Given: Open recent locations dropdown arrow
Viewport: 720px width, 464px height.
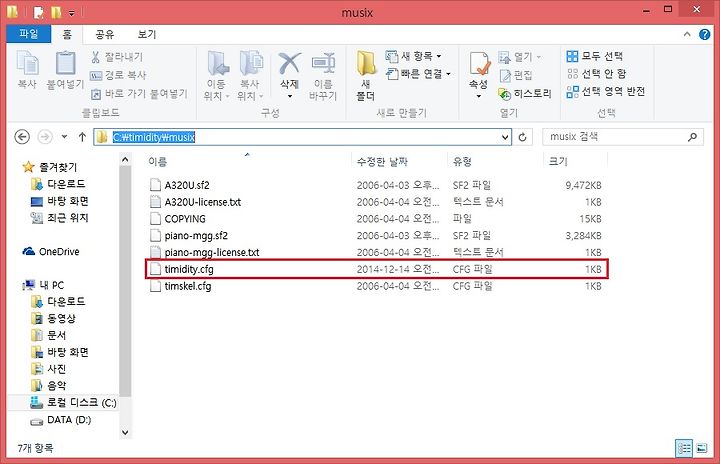Looking at the screenshot, I should tap(64, 137).
